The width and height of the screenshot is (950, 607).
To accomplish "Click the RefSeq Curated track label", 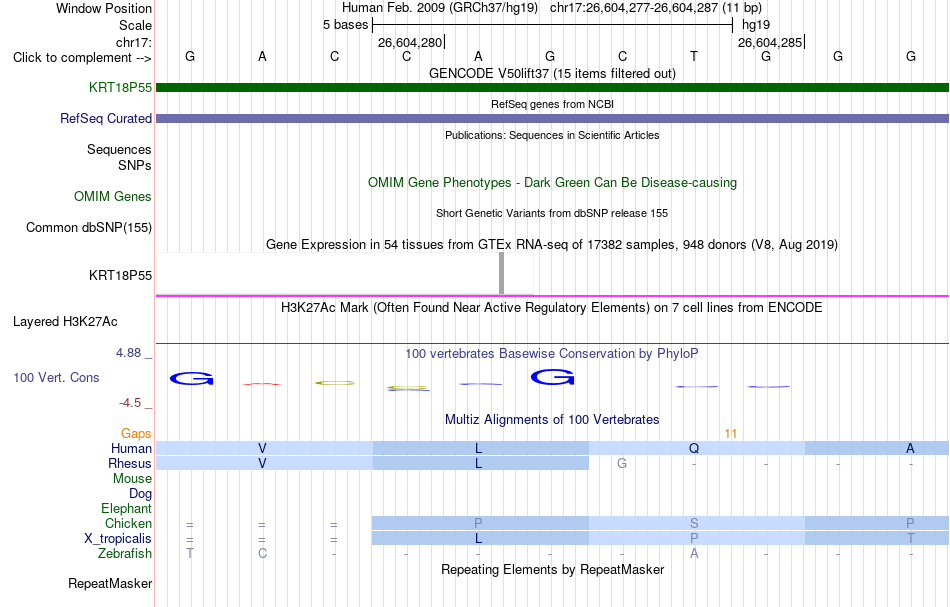I will [x=105, y=118].
